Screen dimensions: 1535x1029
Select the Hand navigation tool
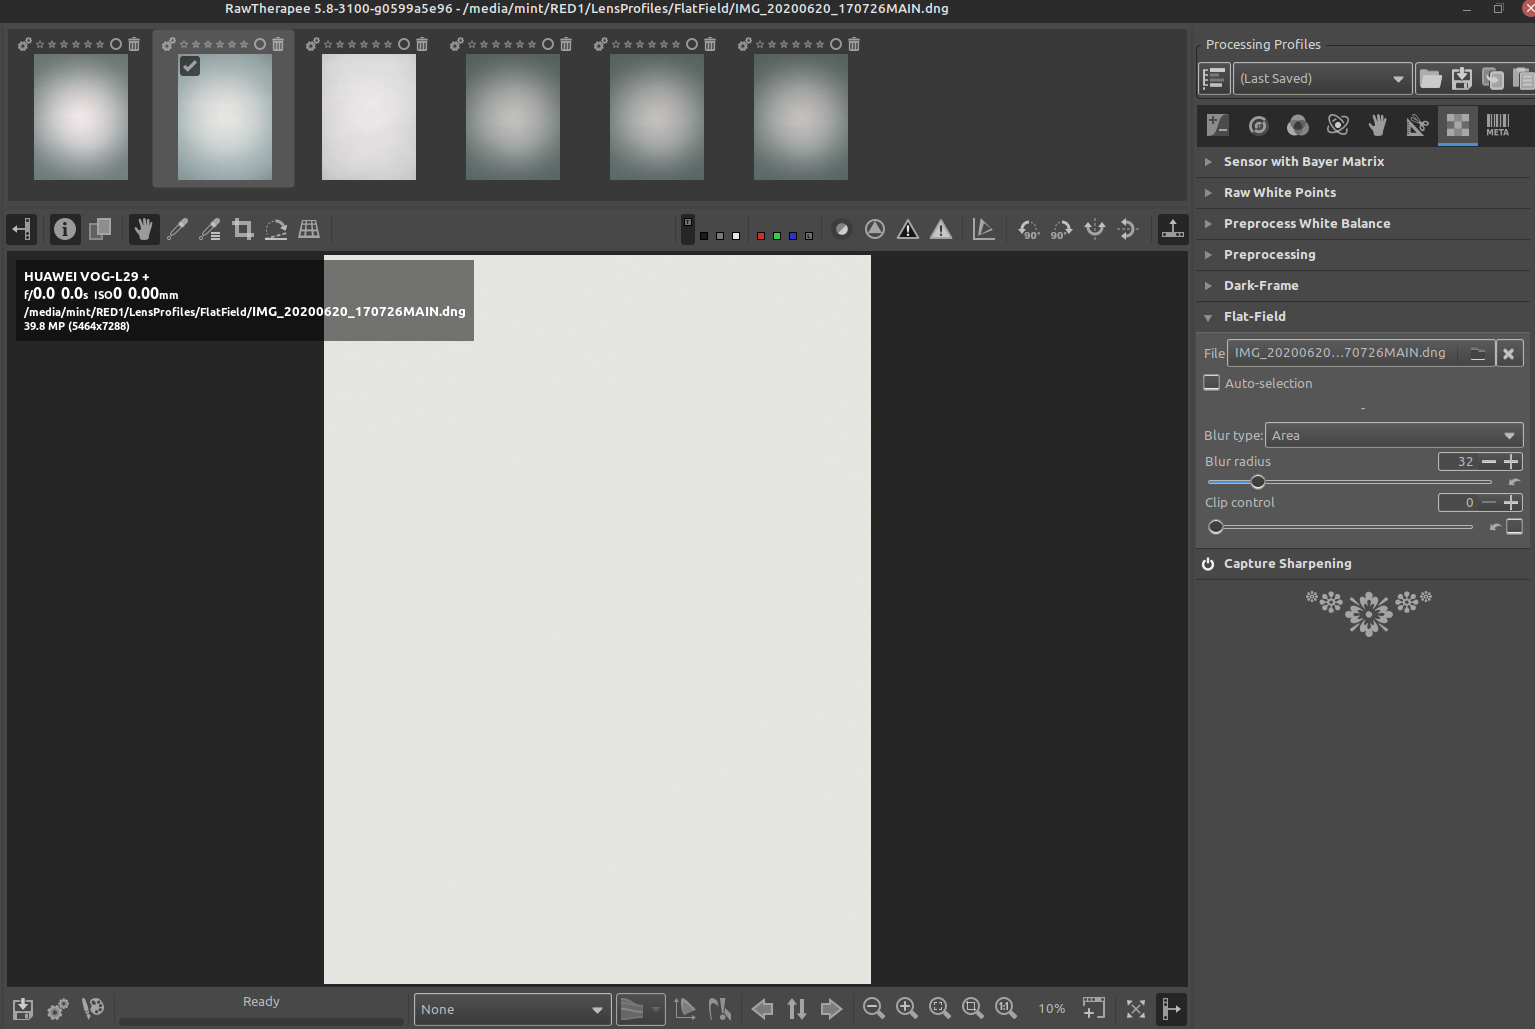coord(144,229)
